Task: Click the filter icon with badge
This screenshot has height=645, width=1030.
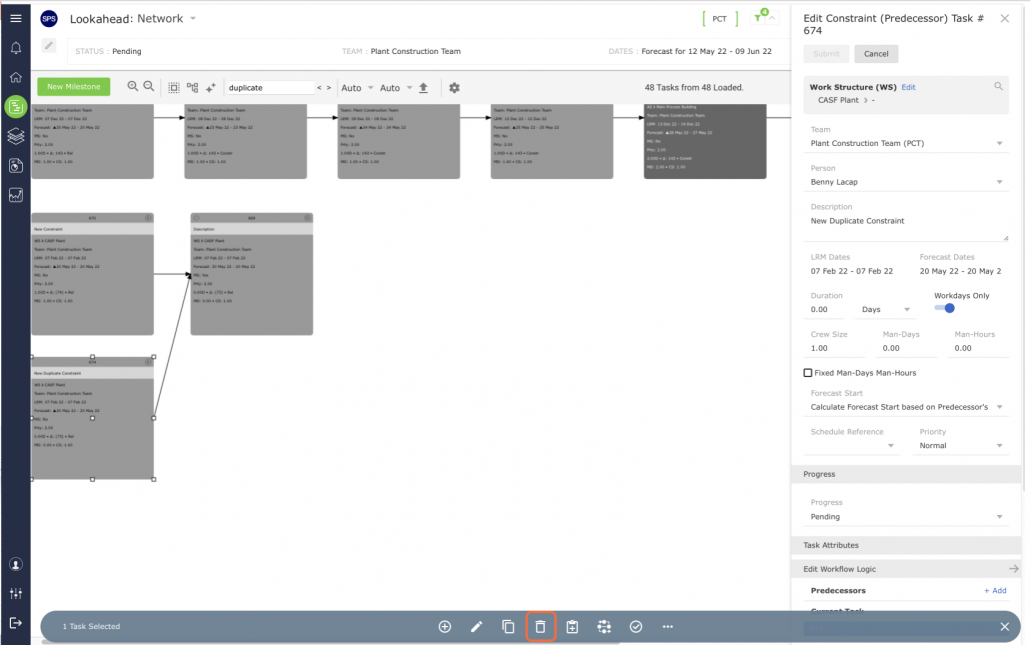Action: (760, 17)
